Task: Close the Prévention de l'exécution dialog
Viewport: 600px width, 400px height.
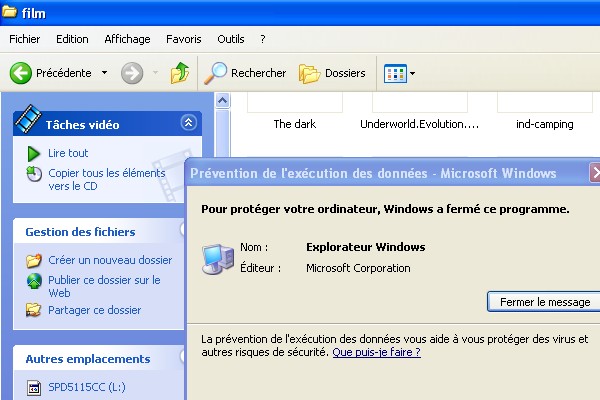Action: pyautogui.click(x=595, y=173)
